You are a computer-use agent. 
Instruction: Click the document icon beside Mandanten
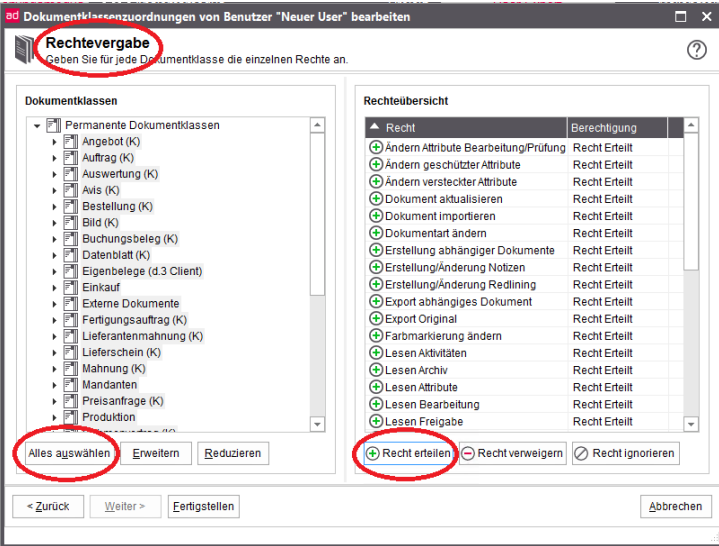[x=70, y=385]
